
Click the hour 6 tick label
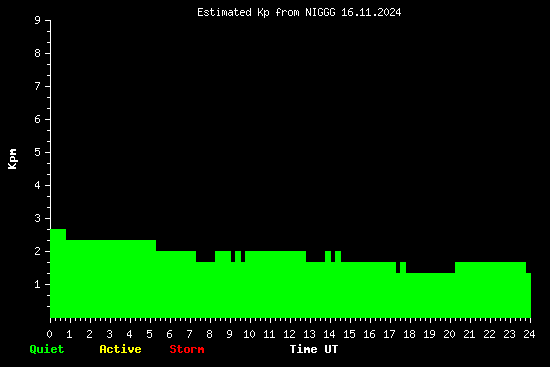(169, 334)
